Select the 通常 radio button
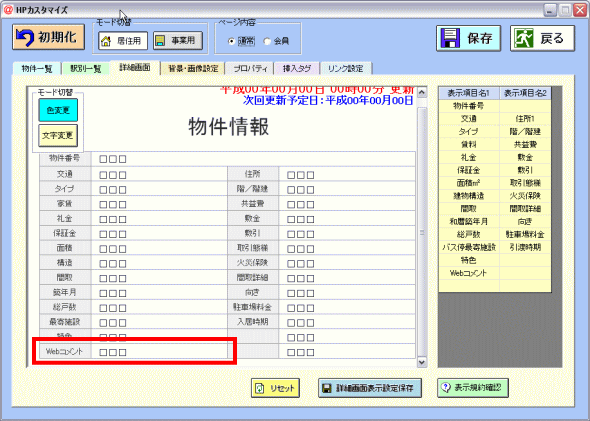Viewport: 590px width, 421px height. [x=232, y=41]
